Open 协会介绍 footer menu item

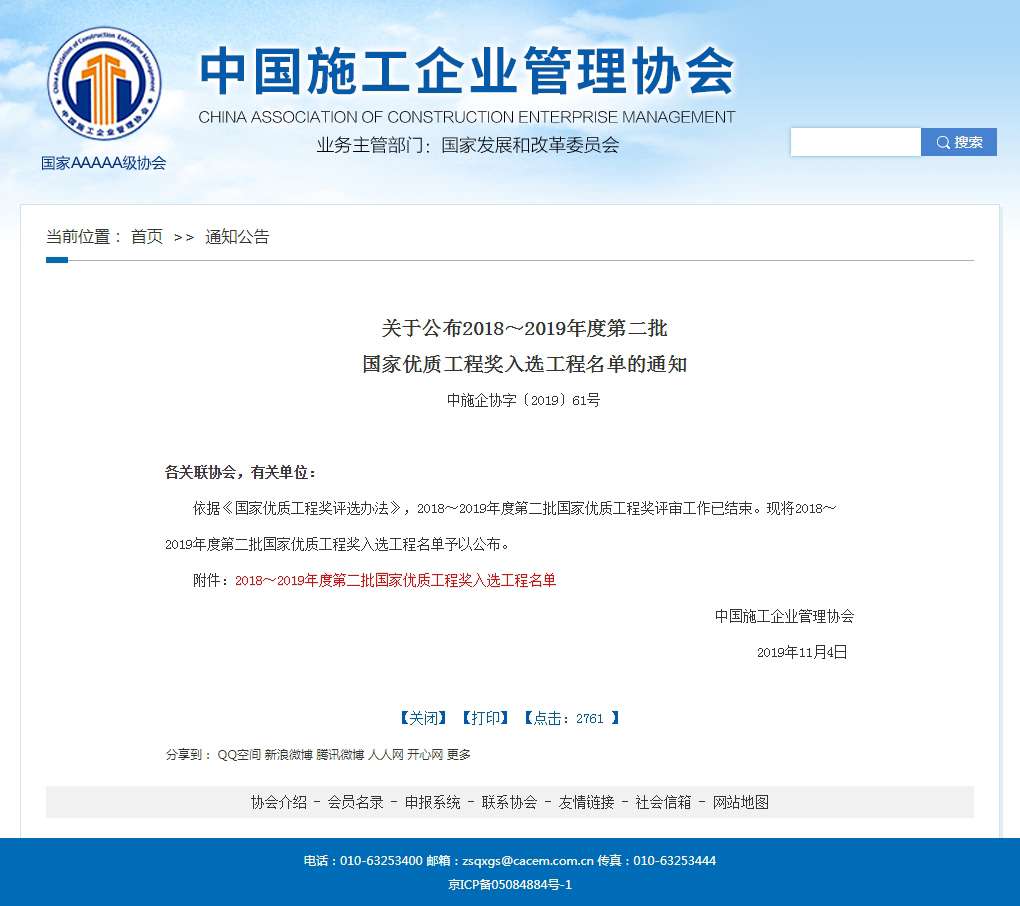coord(279,802)
